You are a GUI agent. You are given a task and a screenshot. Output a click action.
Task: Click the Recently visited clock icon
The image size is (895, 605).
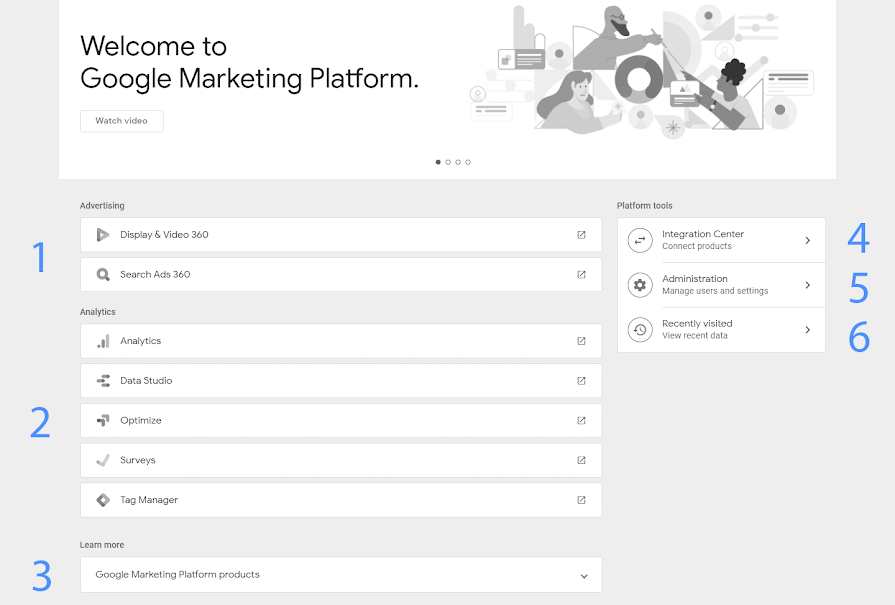point(640,330)
